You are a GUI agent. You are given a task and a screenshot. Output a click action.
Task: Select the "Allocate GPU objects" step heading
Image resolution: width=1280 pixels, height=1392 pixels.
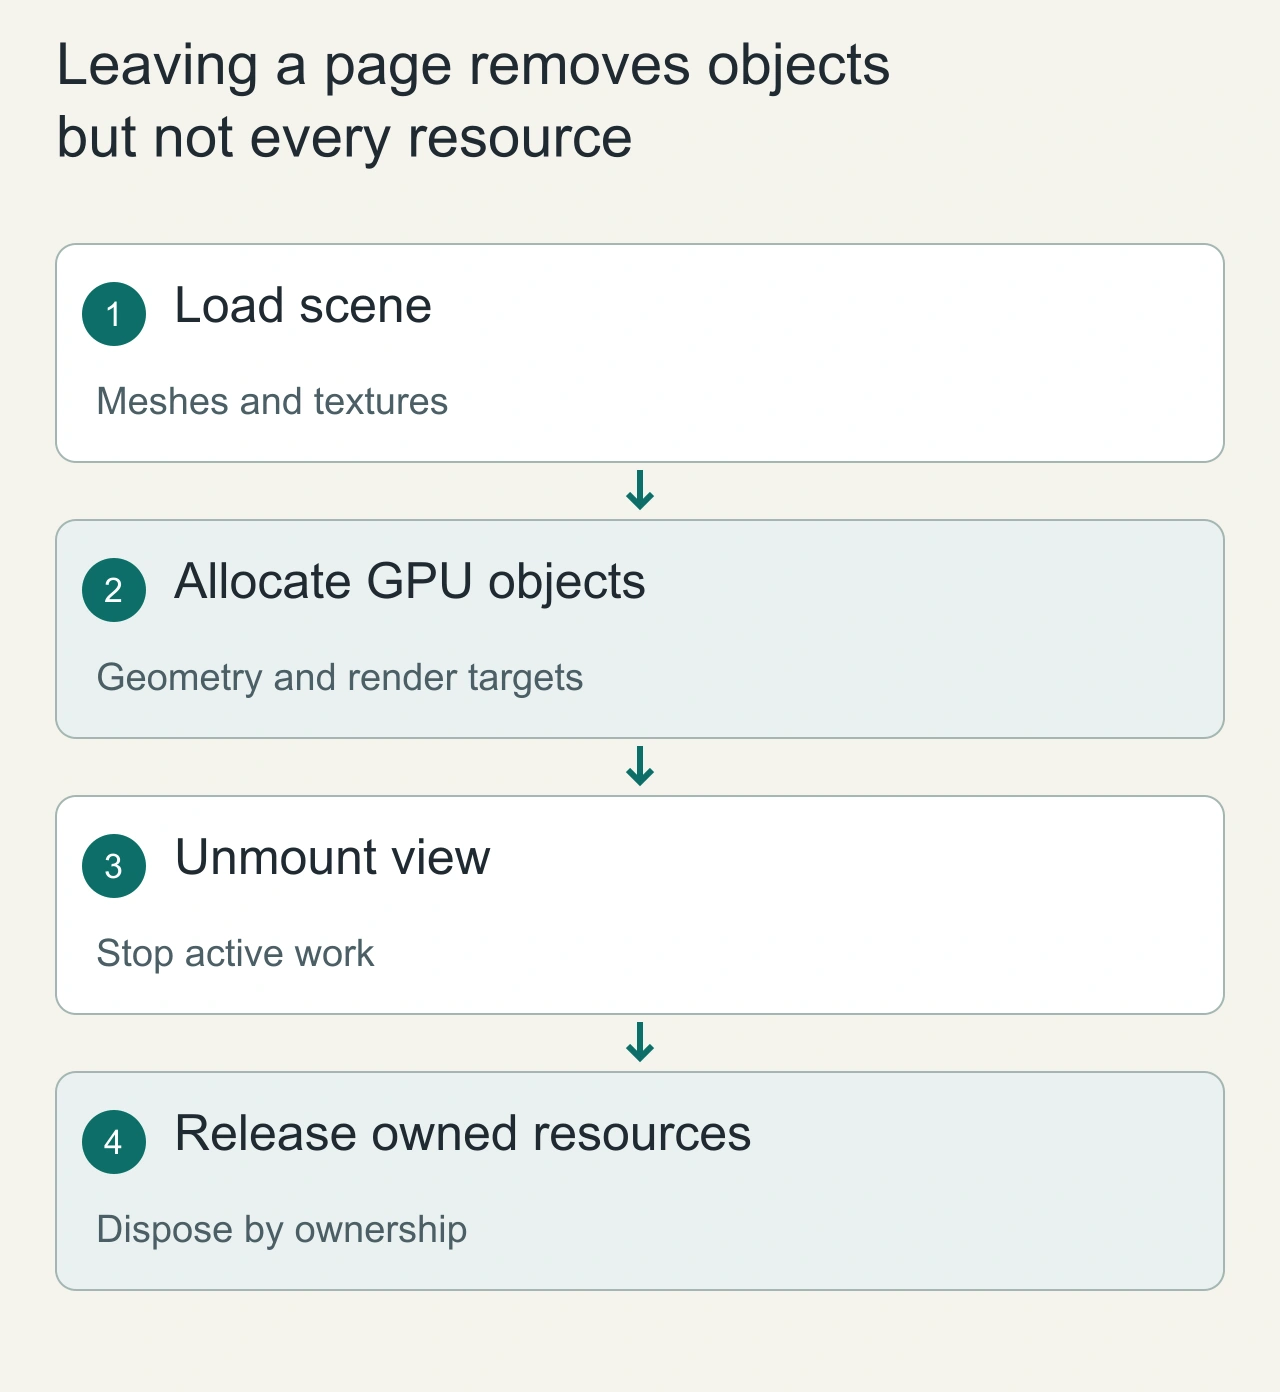(410, 582)
